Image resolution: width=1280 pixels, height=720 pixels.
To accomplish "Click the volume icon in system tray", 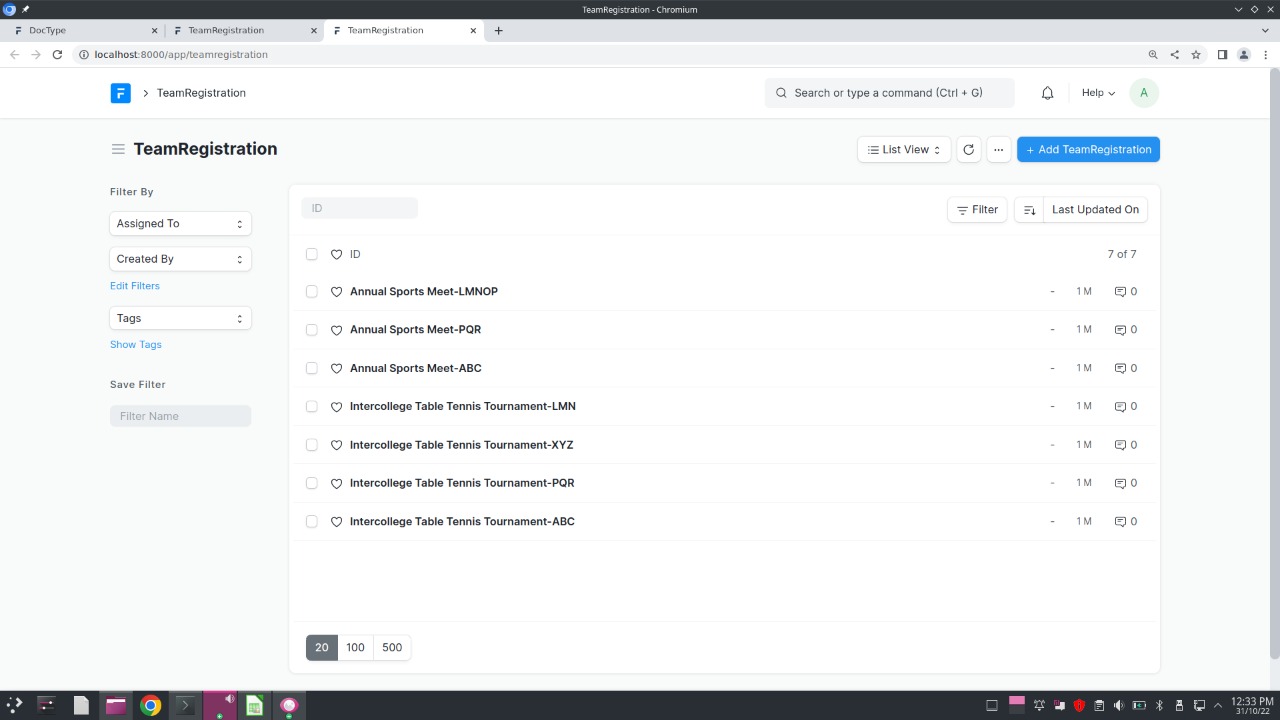I will (1119, 705).
